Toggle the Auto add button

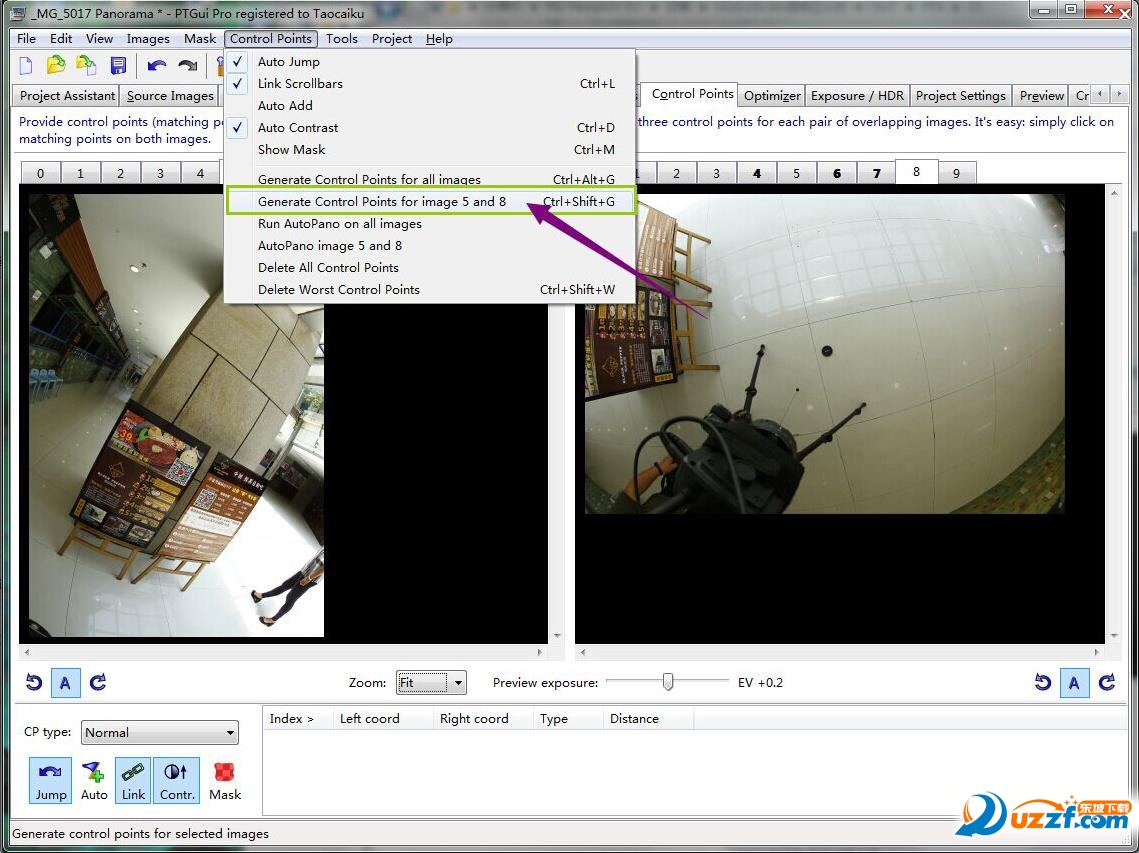(94, 780)
